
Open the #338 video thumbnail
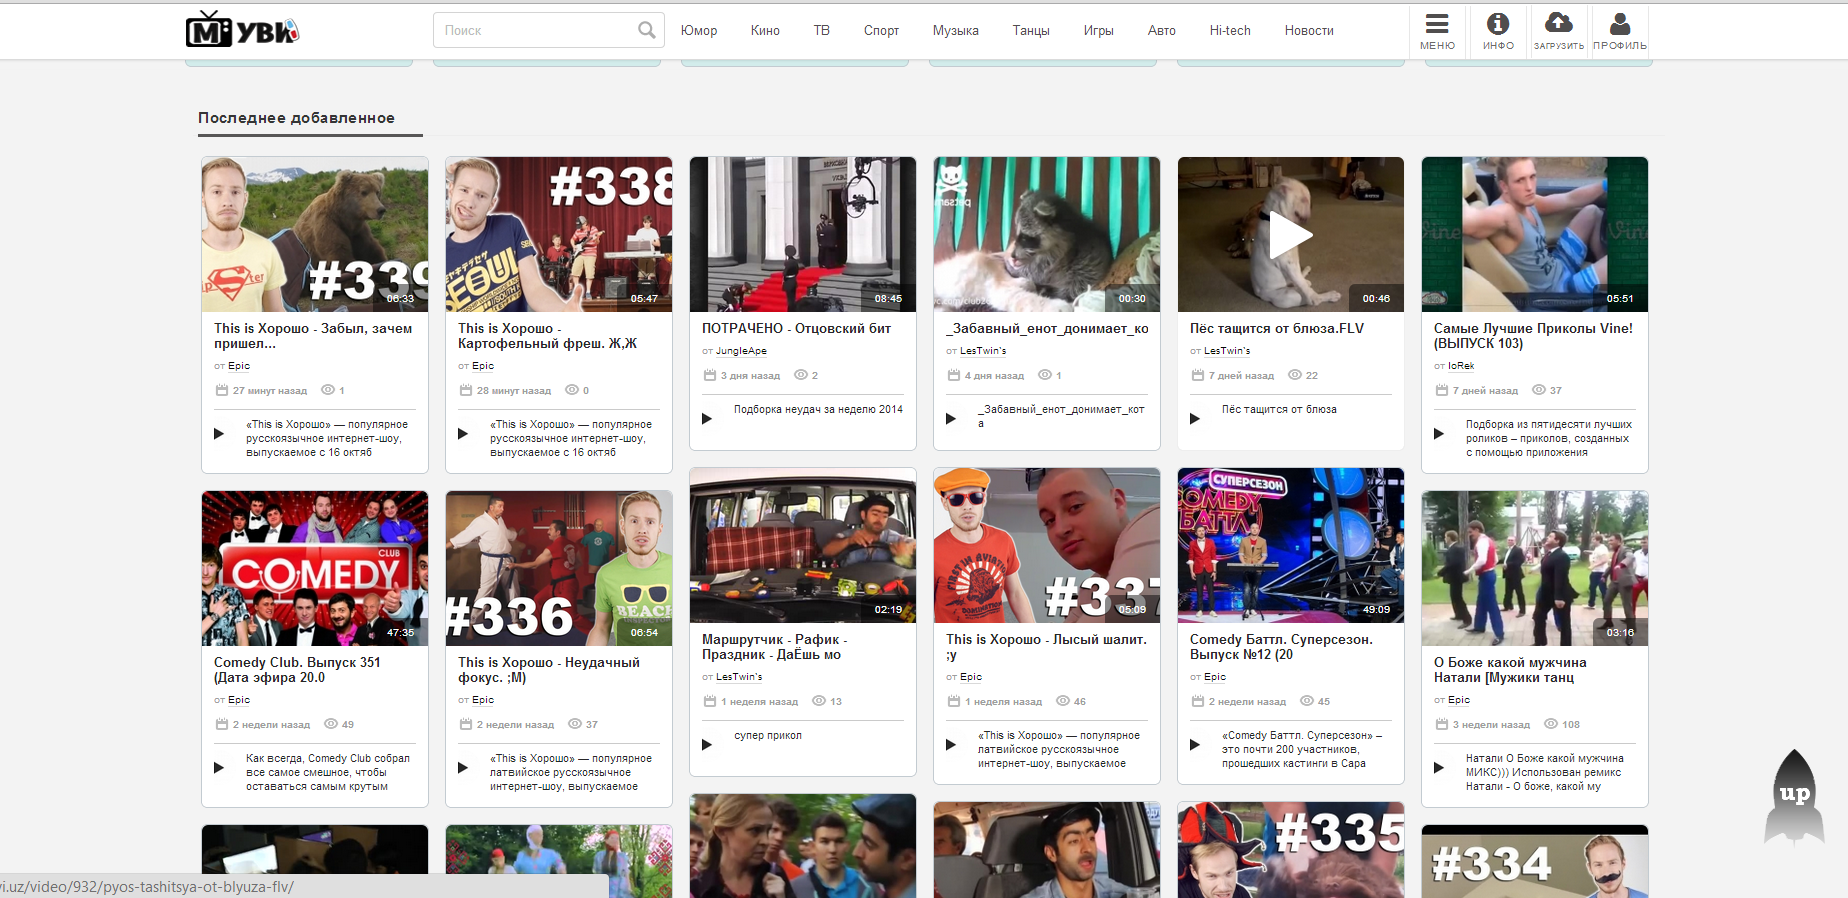pos(559,234)
